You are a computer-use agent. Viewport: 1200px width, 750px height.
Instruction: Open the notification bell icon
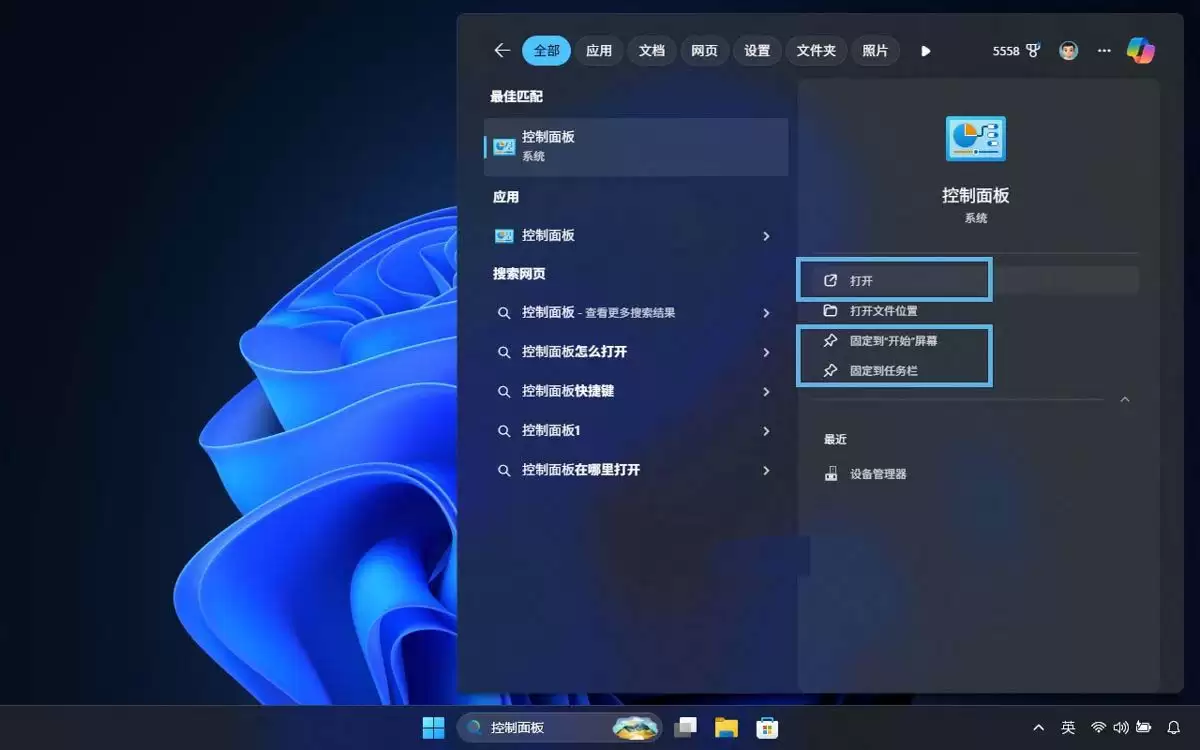pos(1173,727)
